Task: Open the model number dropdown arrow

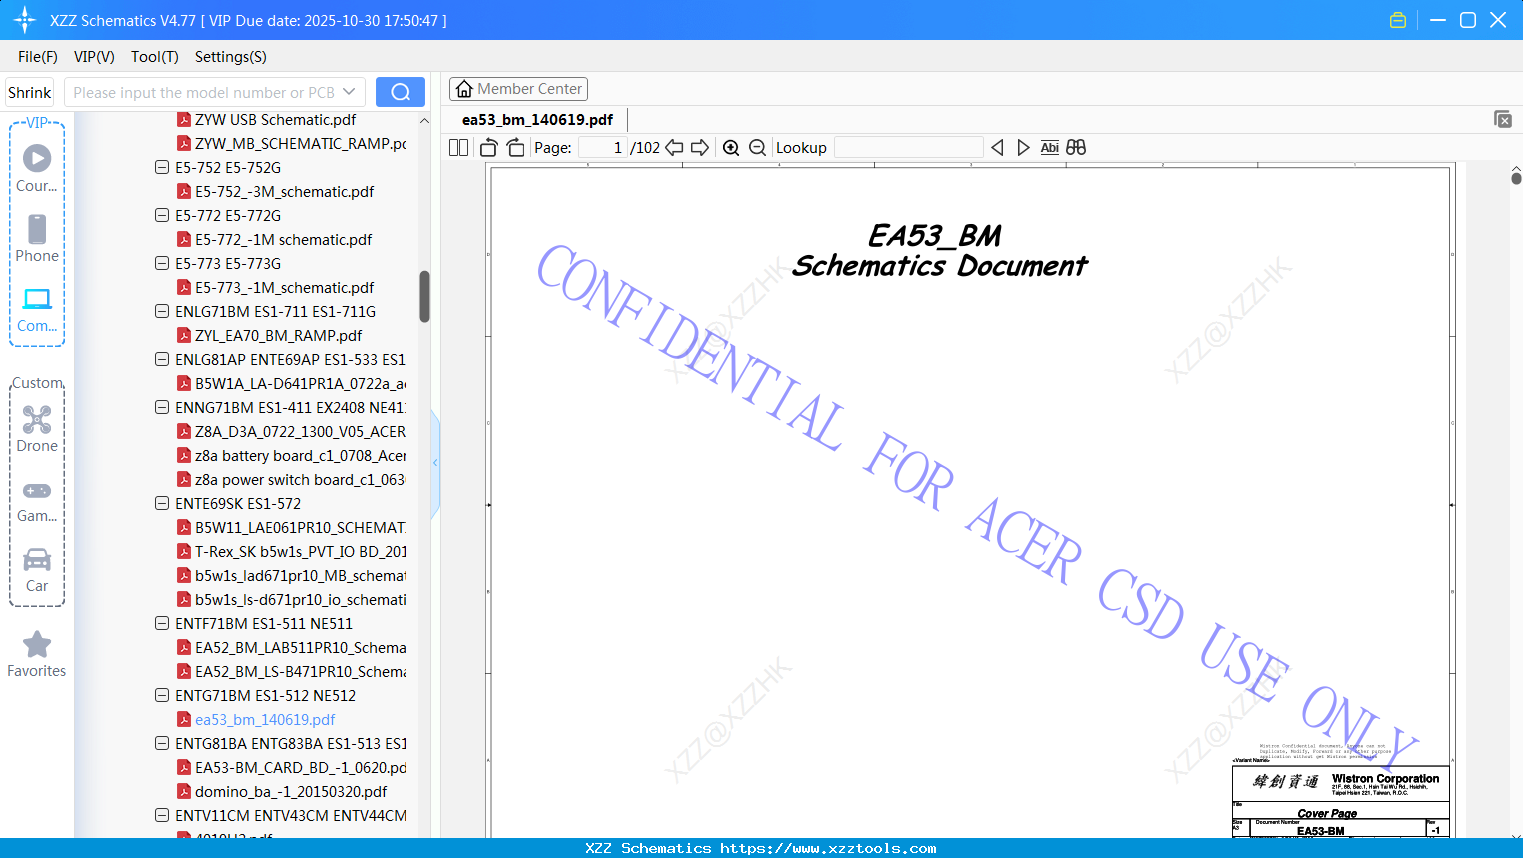Action: point(349,92)
